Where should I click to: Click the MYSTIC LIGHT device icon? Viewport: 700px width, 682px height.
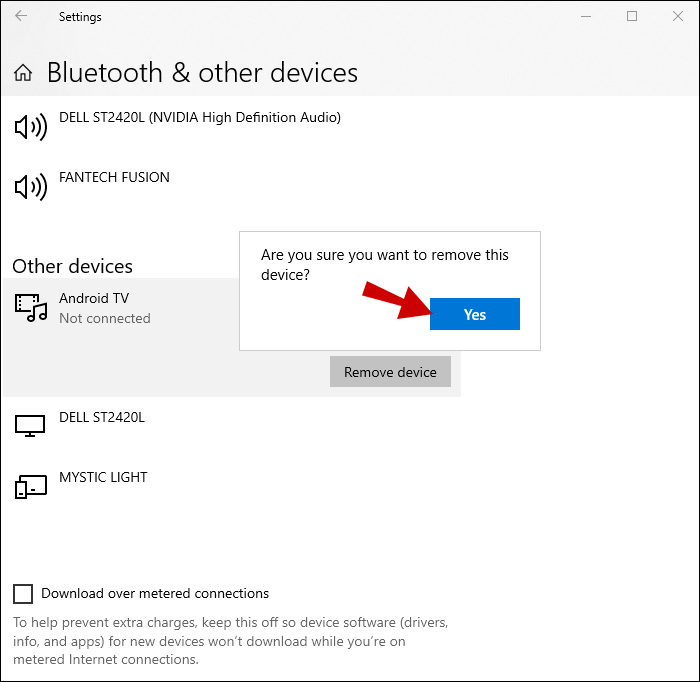point(30,487)
